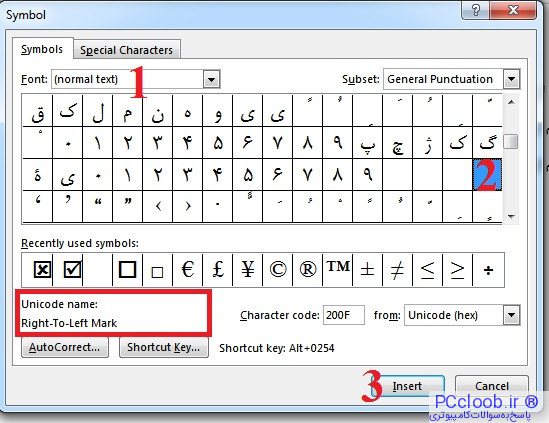The image size is (549, 423).
Task: Open the Font dropdown list
Action: point(211,79)
